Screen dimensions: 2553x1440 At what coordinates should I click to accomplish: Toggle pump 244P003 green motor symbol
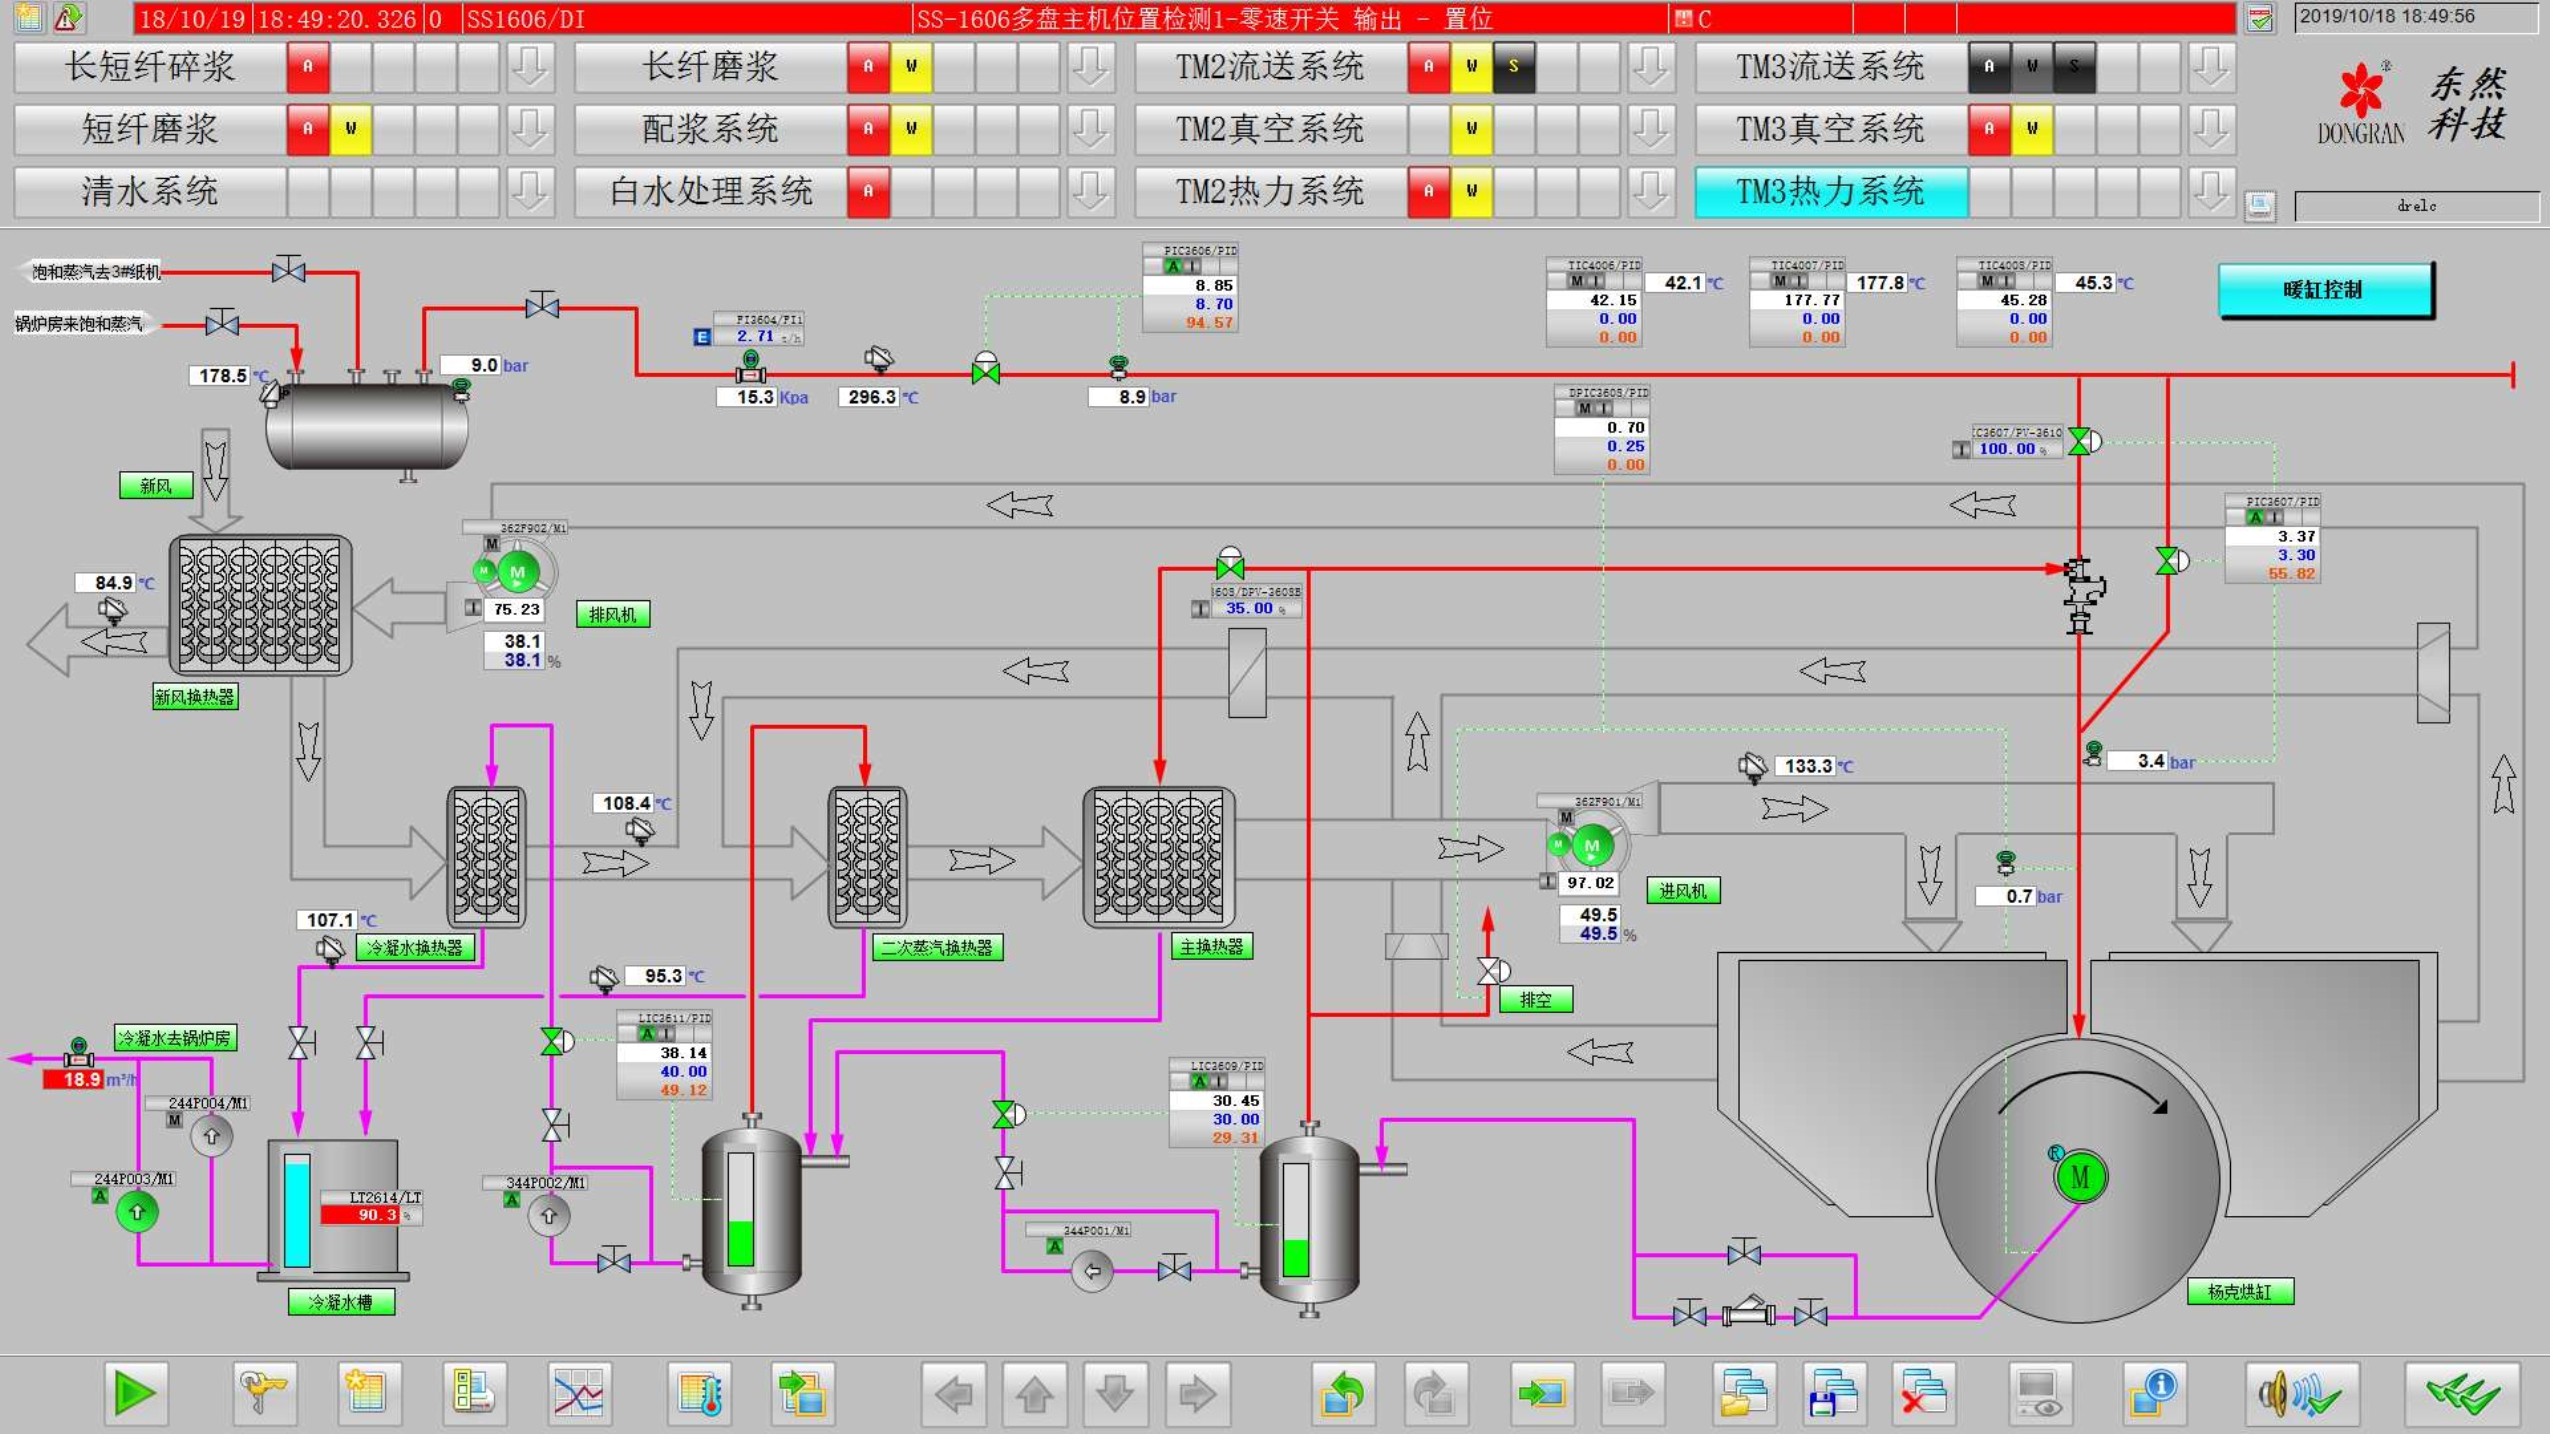coord(137,1214)
